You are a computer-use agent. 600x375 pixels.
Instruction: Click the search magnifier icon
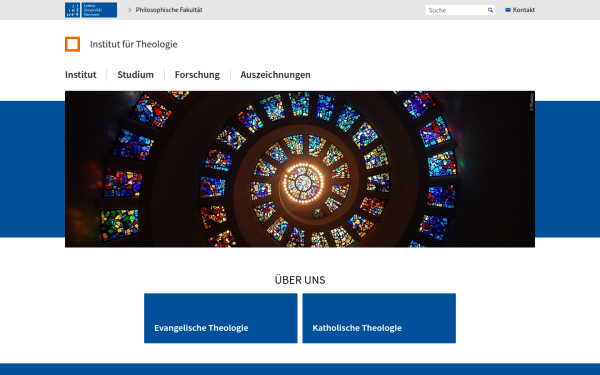point(490,10)
